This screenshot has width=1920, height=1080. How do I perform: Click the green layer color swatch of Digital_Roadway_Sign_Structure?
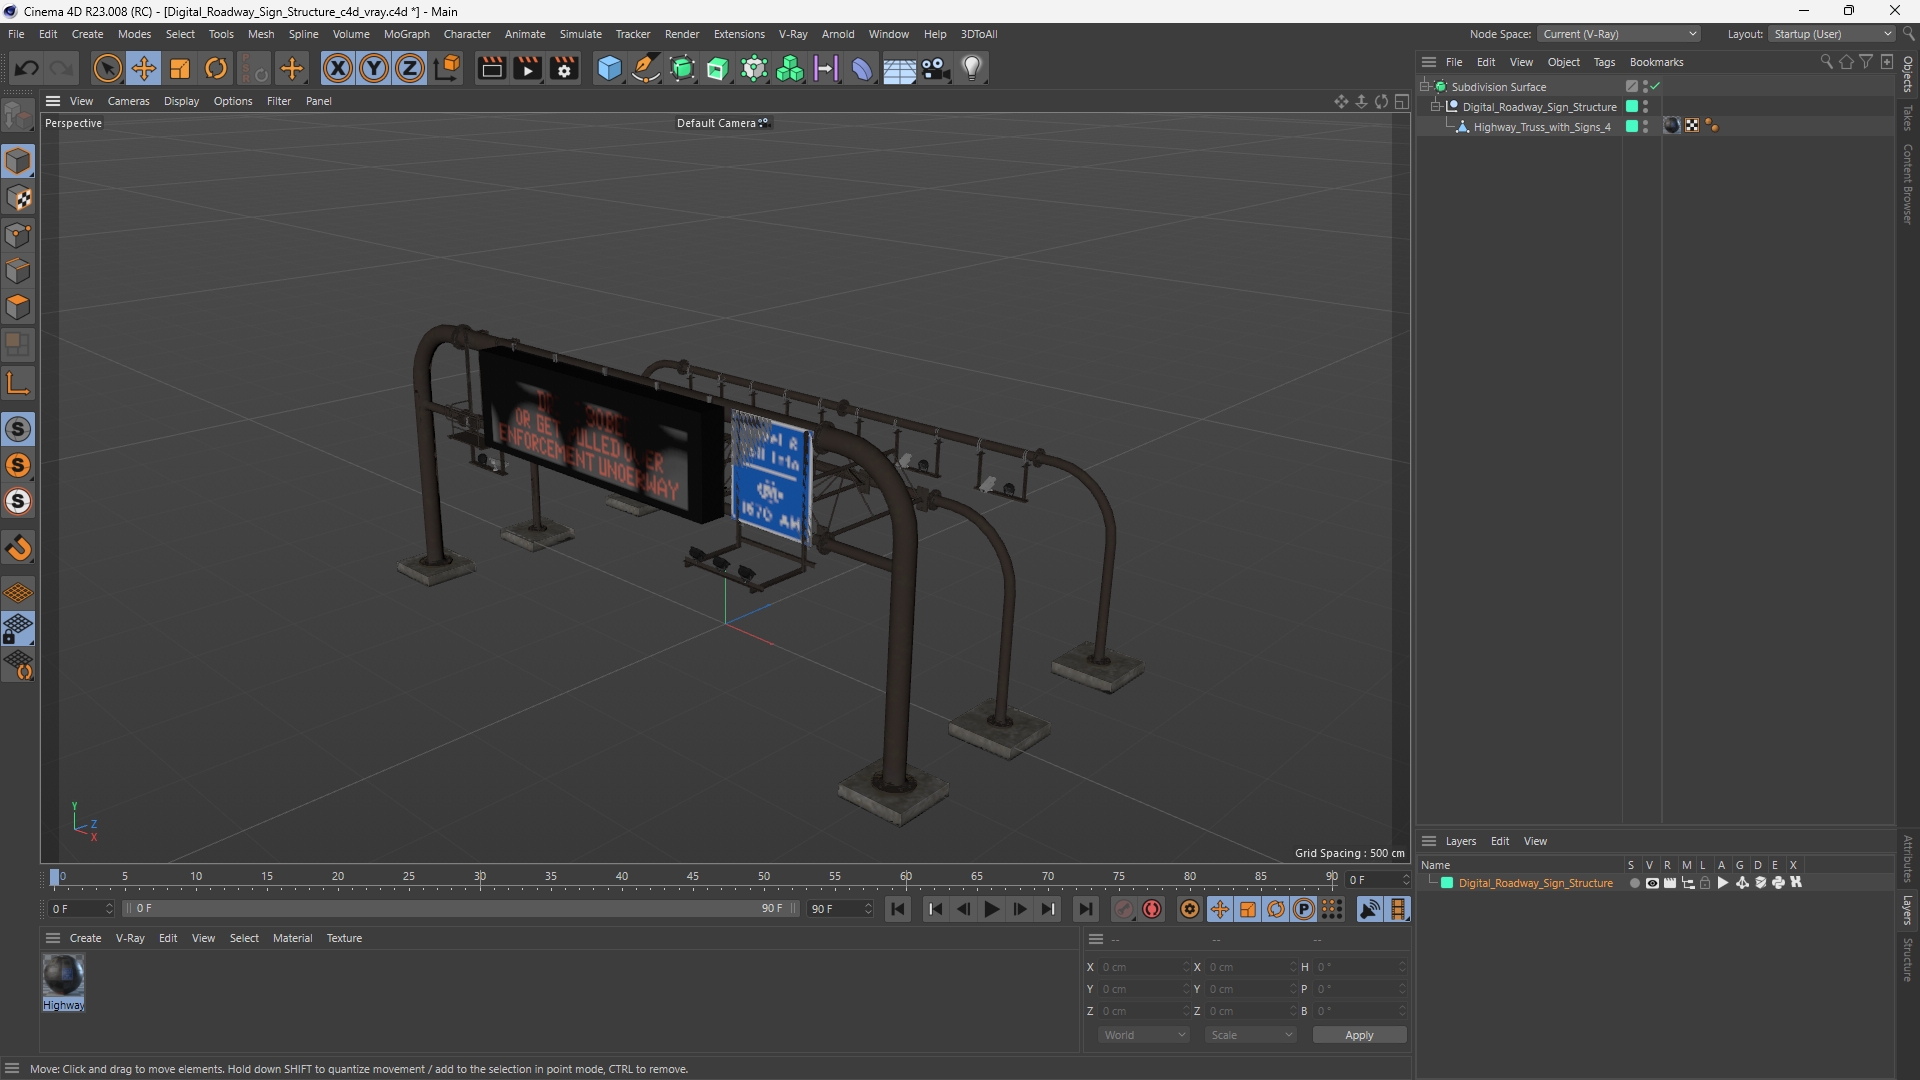tap(1446, 883)
